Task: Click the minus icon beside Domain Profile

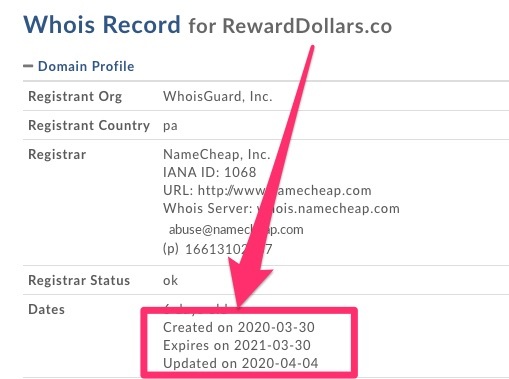Action: 28,66
